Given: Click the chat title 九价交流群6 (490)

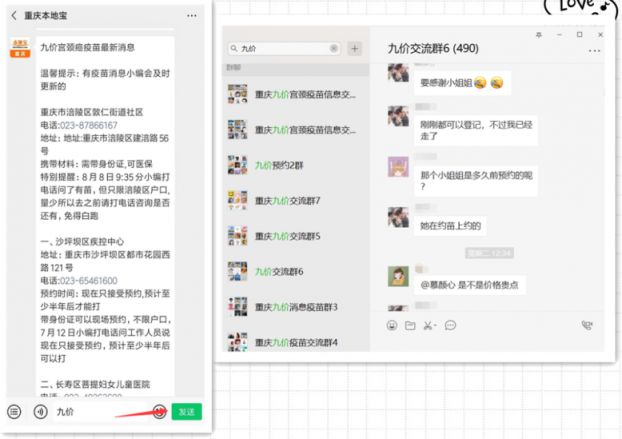Looking at the screenshot, I should (433, 48).
